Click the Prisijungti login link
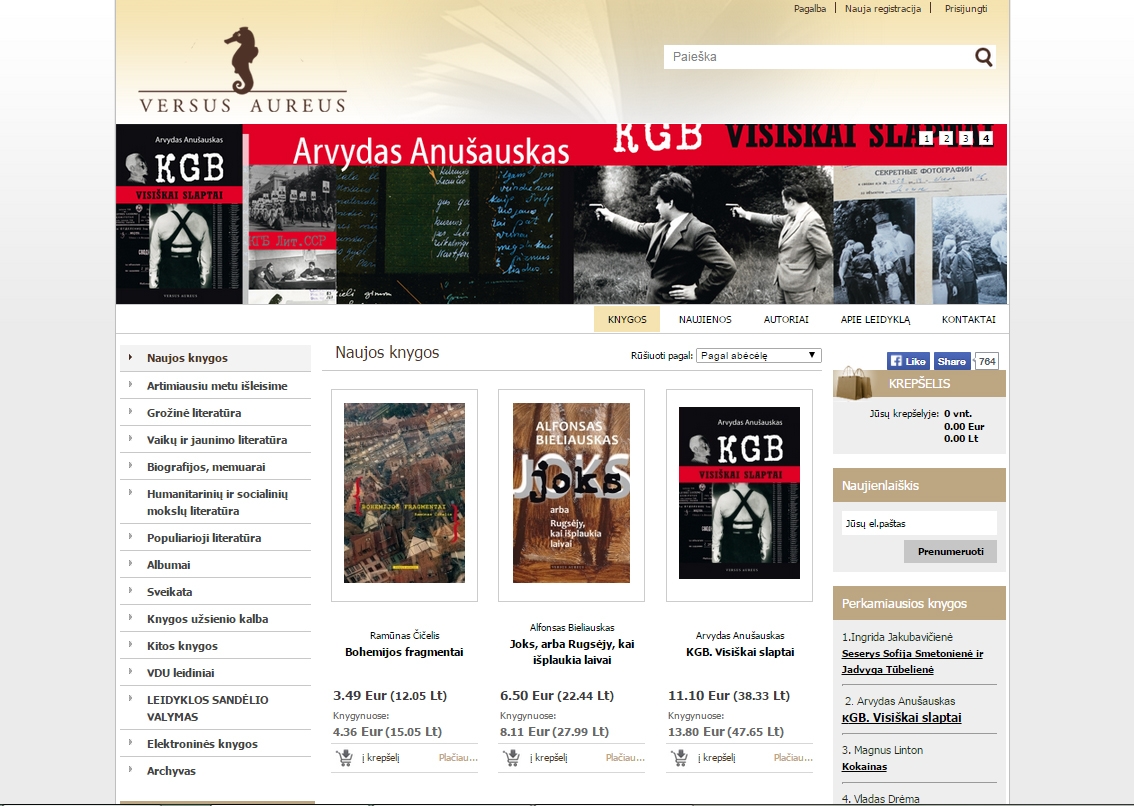 [x=965, y=9]
